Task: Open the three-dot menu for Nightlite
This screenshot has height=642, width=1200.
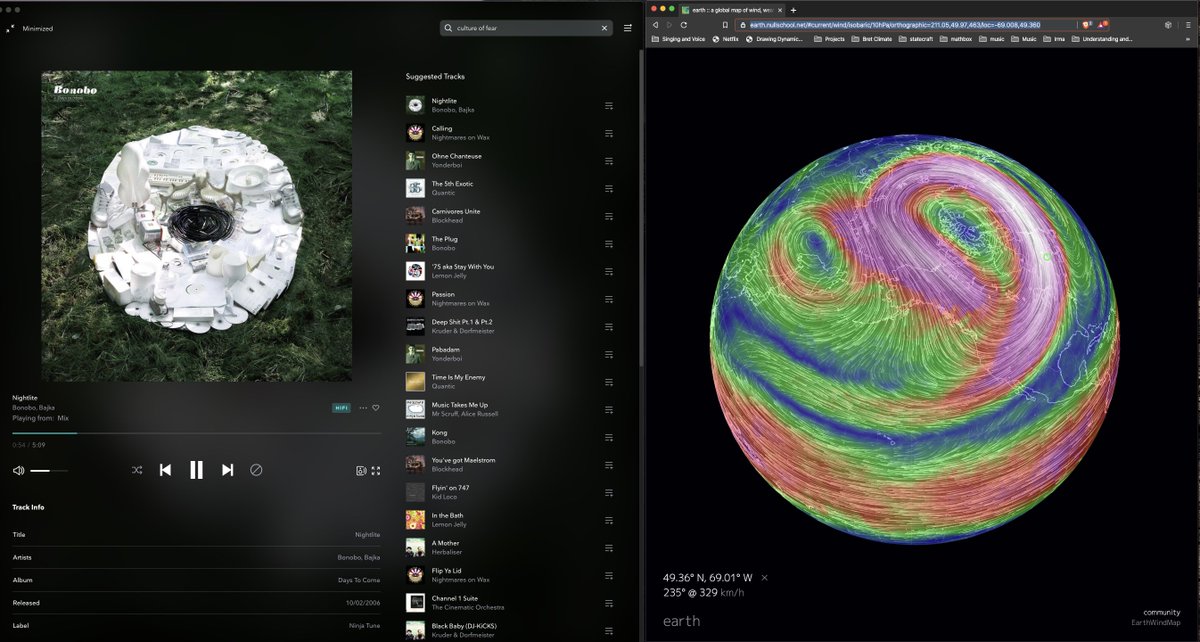Action: click(x=363, y=408)
